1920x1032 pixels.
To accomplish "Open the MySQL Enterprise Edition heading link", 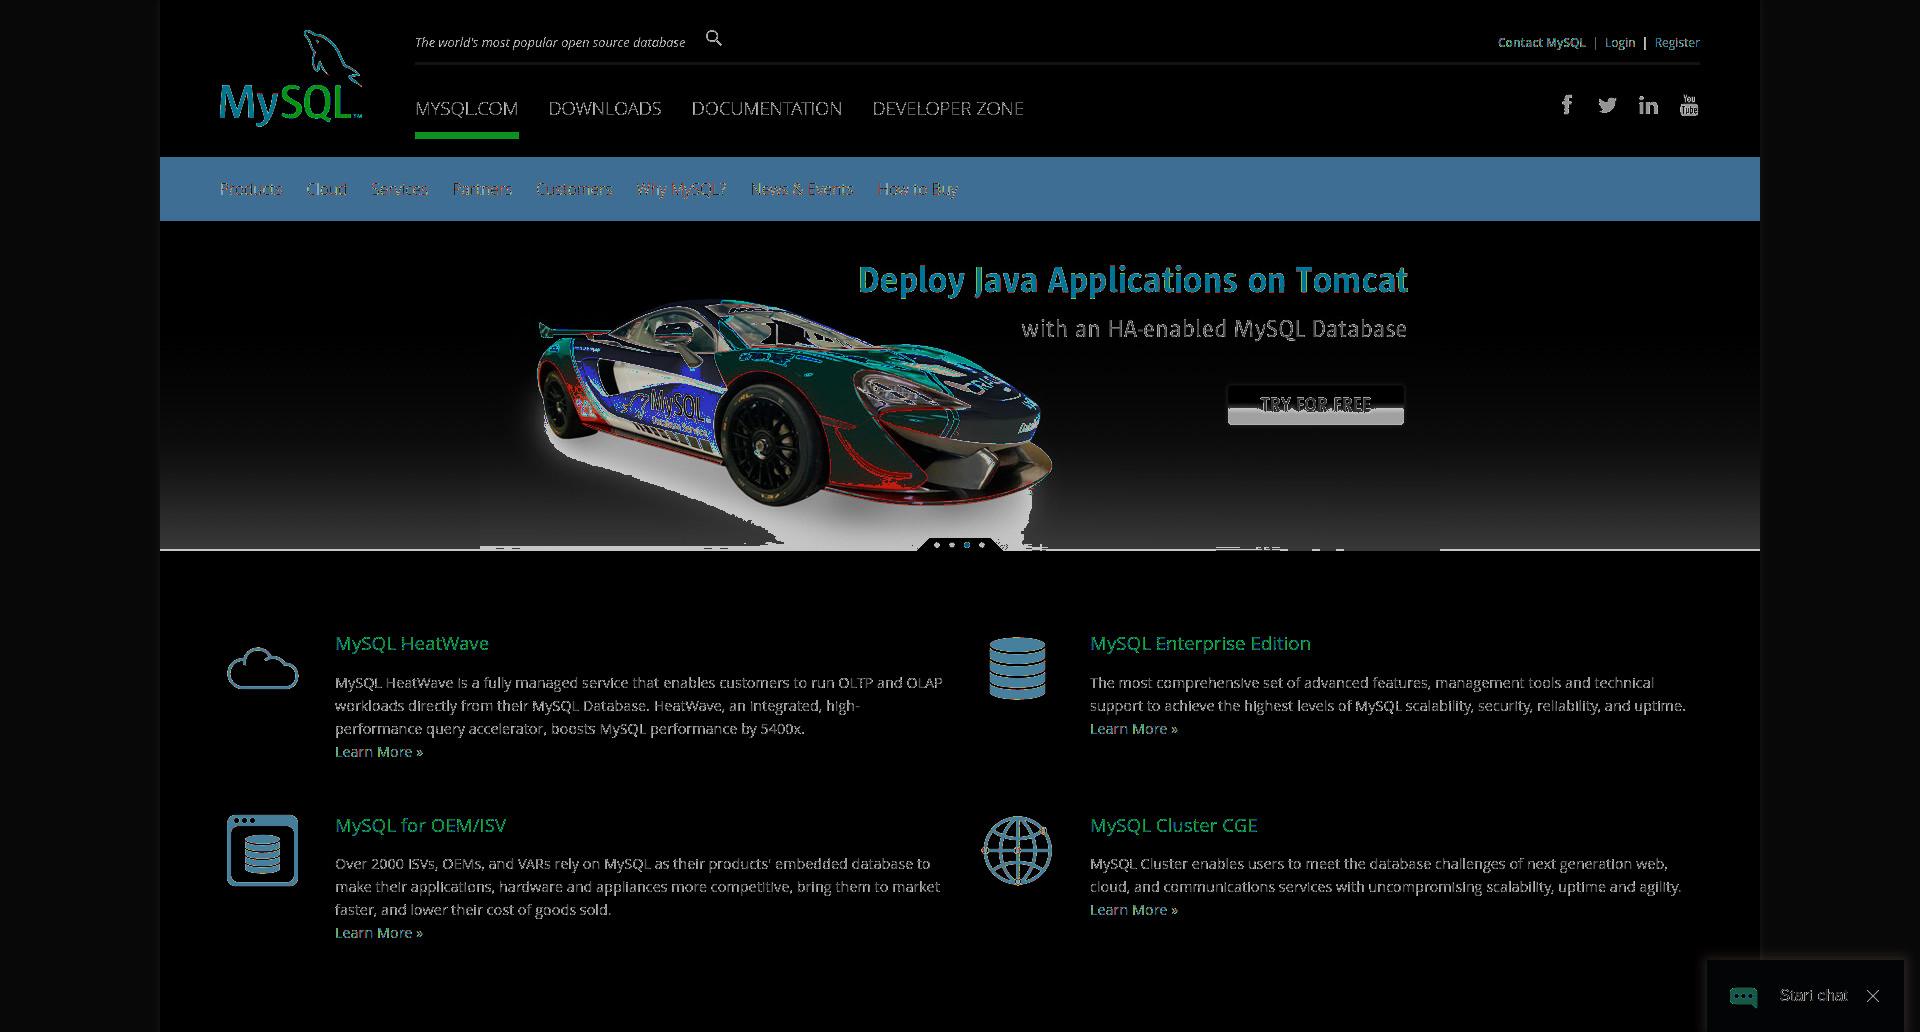I will (x=1200, y=644).
